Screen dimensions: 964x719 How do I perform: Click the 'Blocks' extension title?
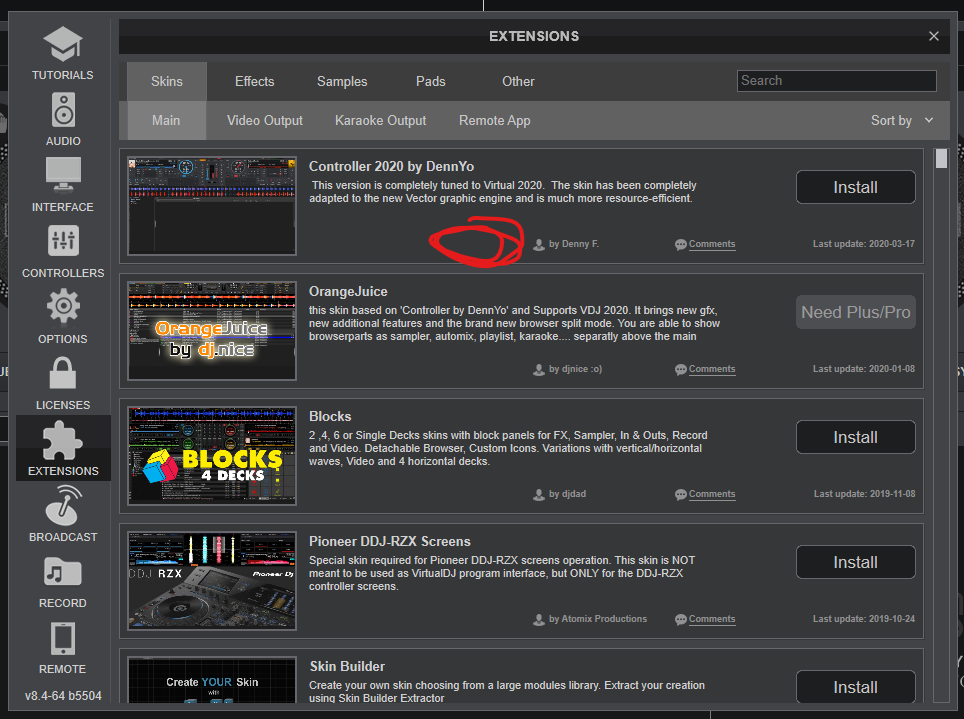pos(330,416)
